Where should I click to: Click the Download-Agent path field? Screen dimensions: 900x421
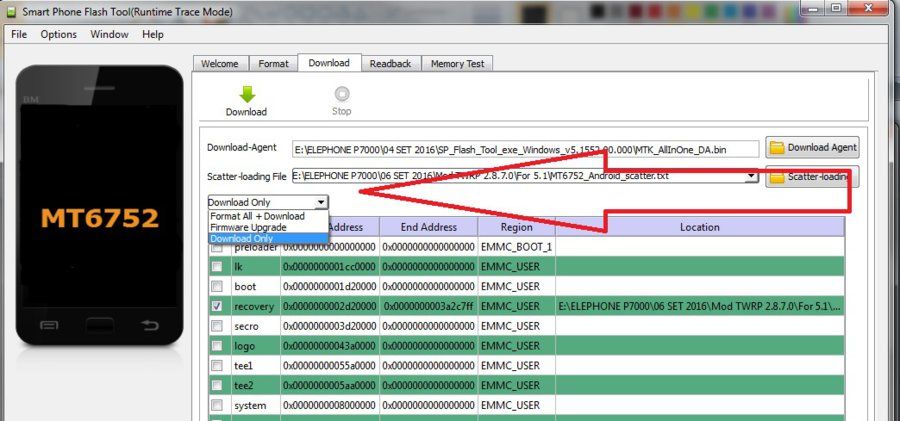click(525, 149)
